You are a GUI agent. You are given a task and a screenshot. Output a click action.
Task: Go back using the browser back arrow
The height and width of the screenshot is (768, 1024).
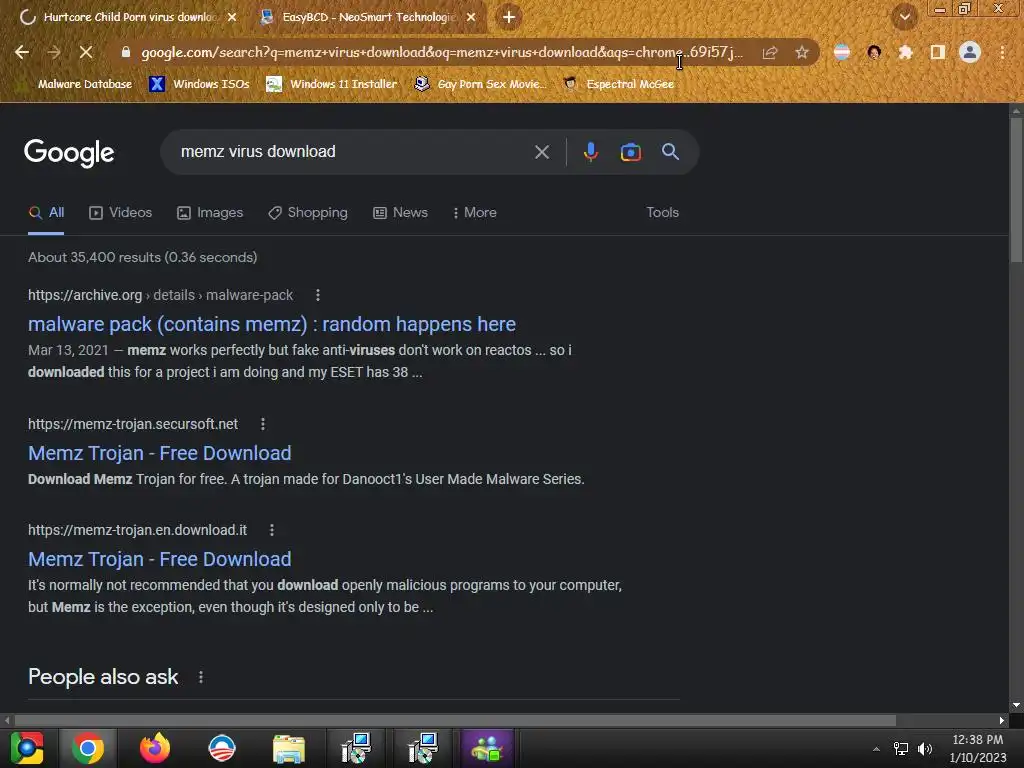point(22,52)
